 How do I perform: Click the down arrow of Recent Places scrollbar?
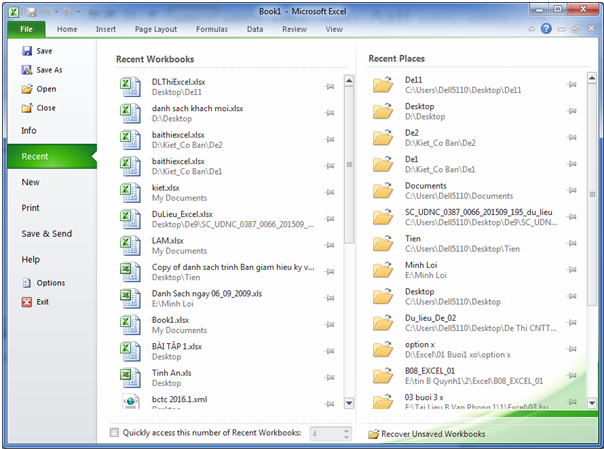click(592, 403)
